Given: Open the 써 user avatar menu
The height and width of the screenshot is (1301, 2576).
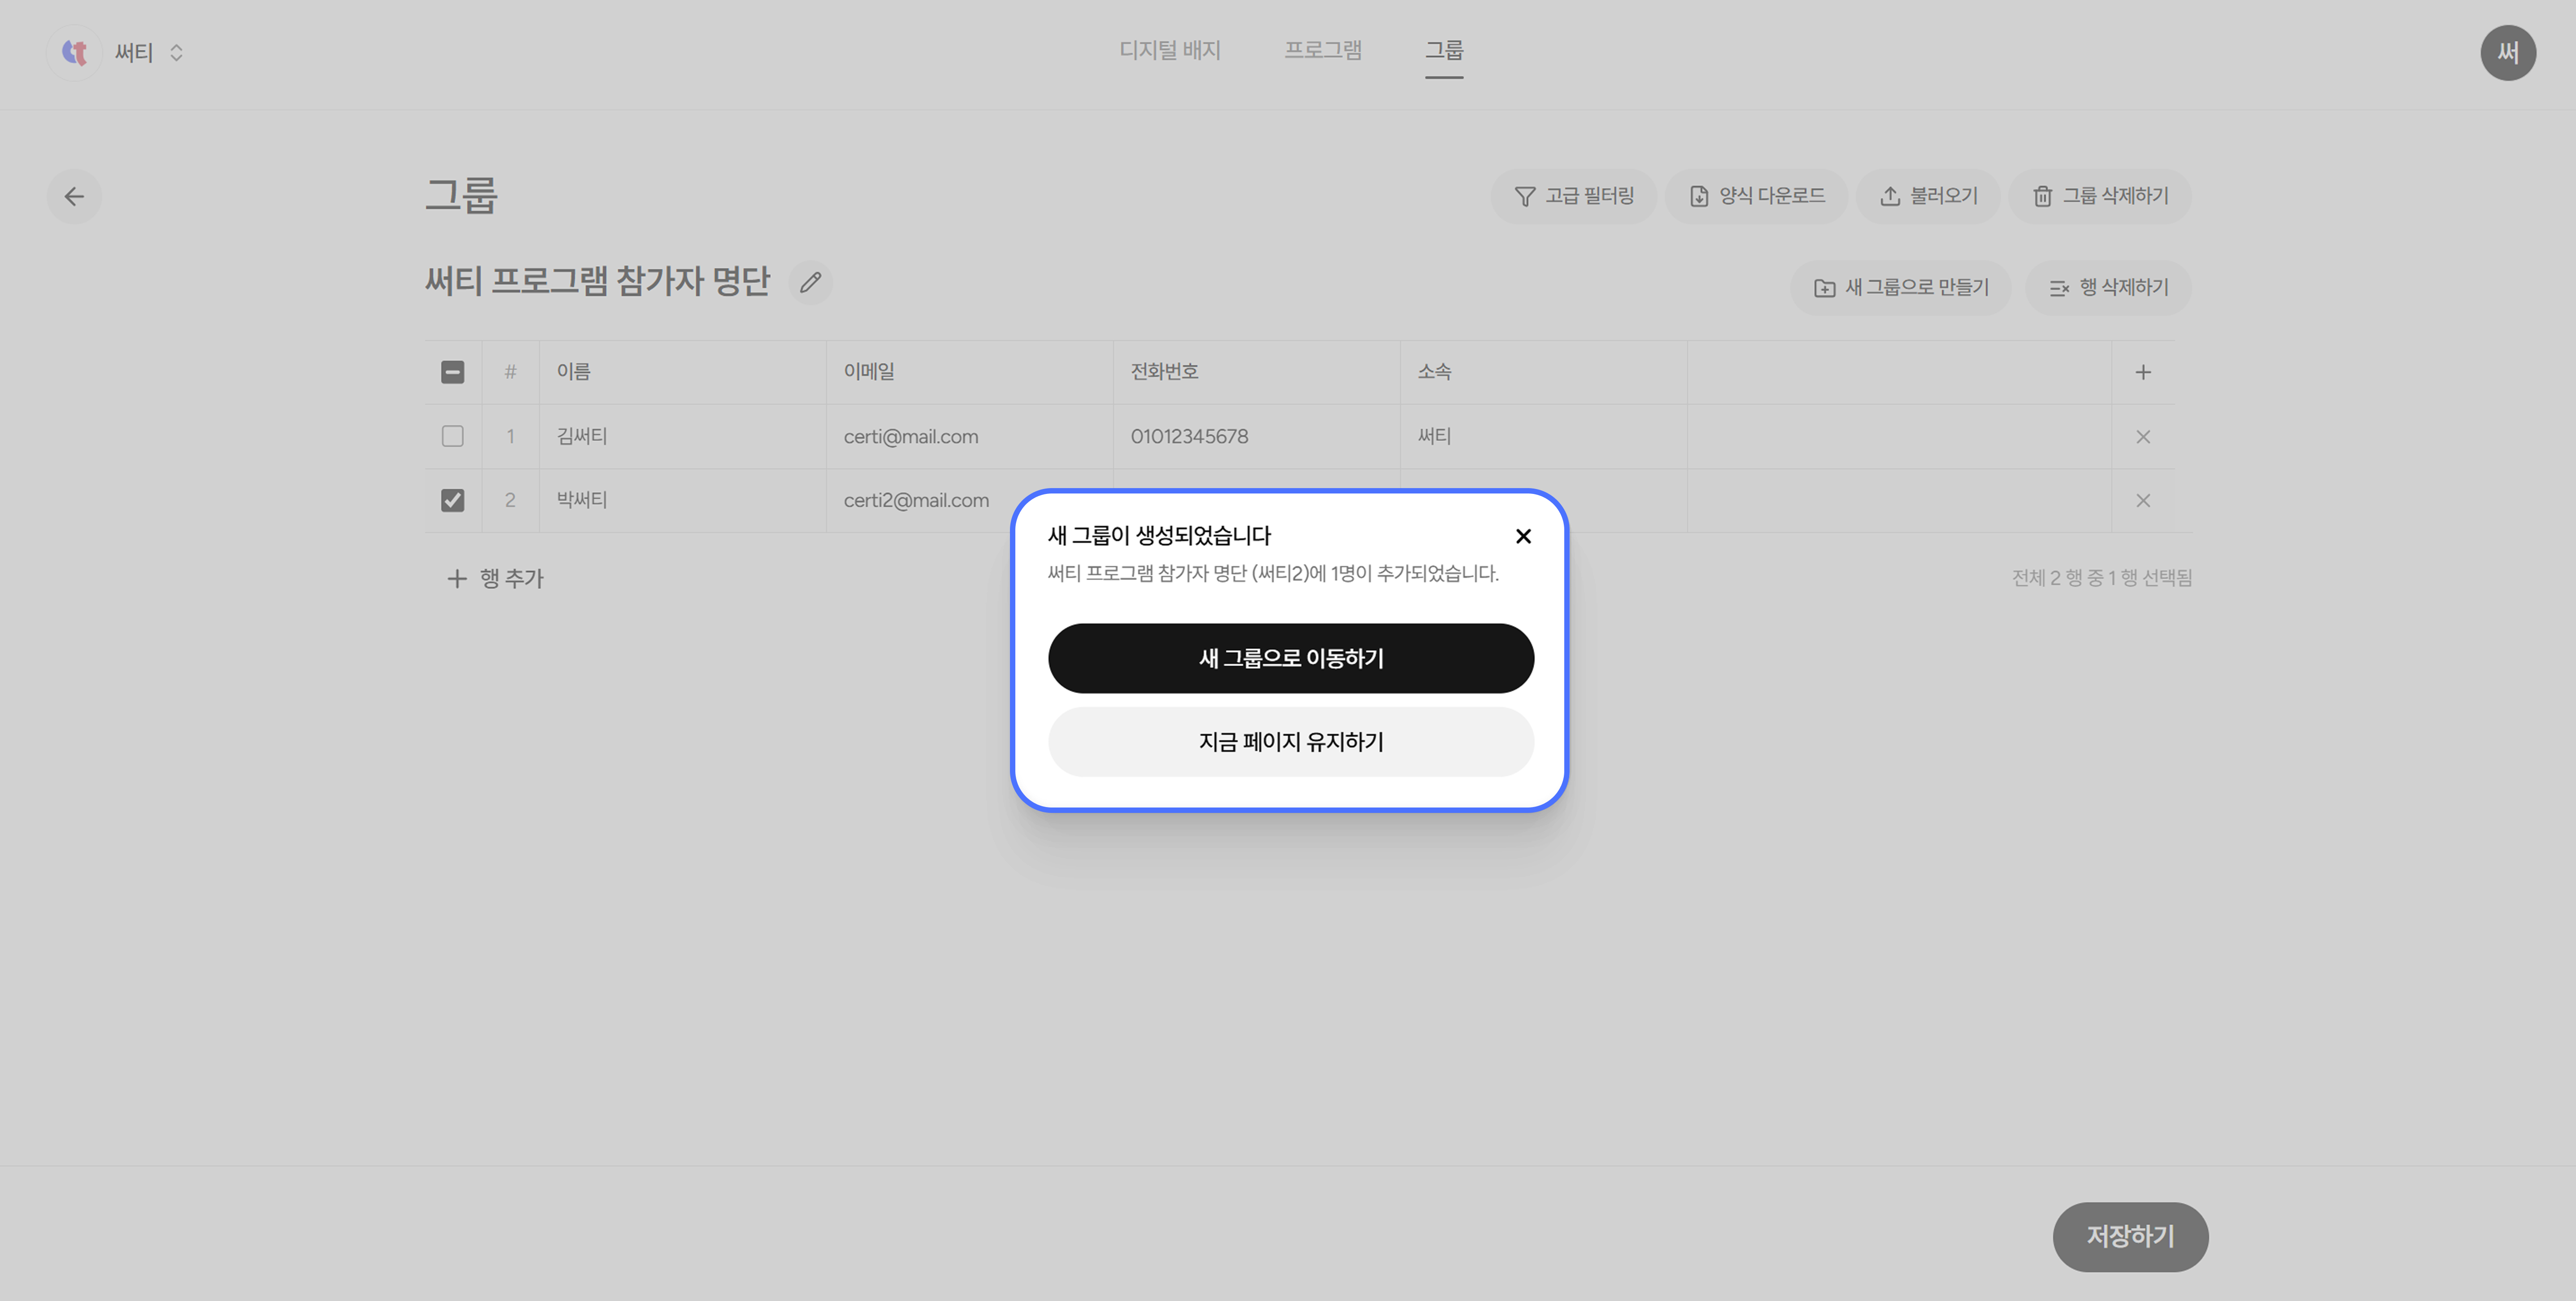Looking at the screenshot, I should click(2508, 52).
